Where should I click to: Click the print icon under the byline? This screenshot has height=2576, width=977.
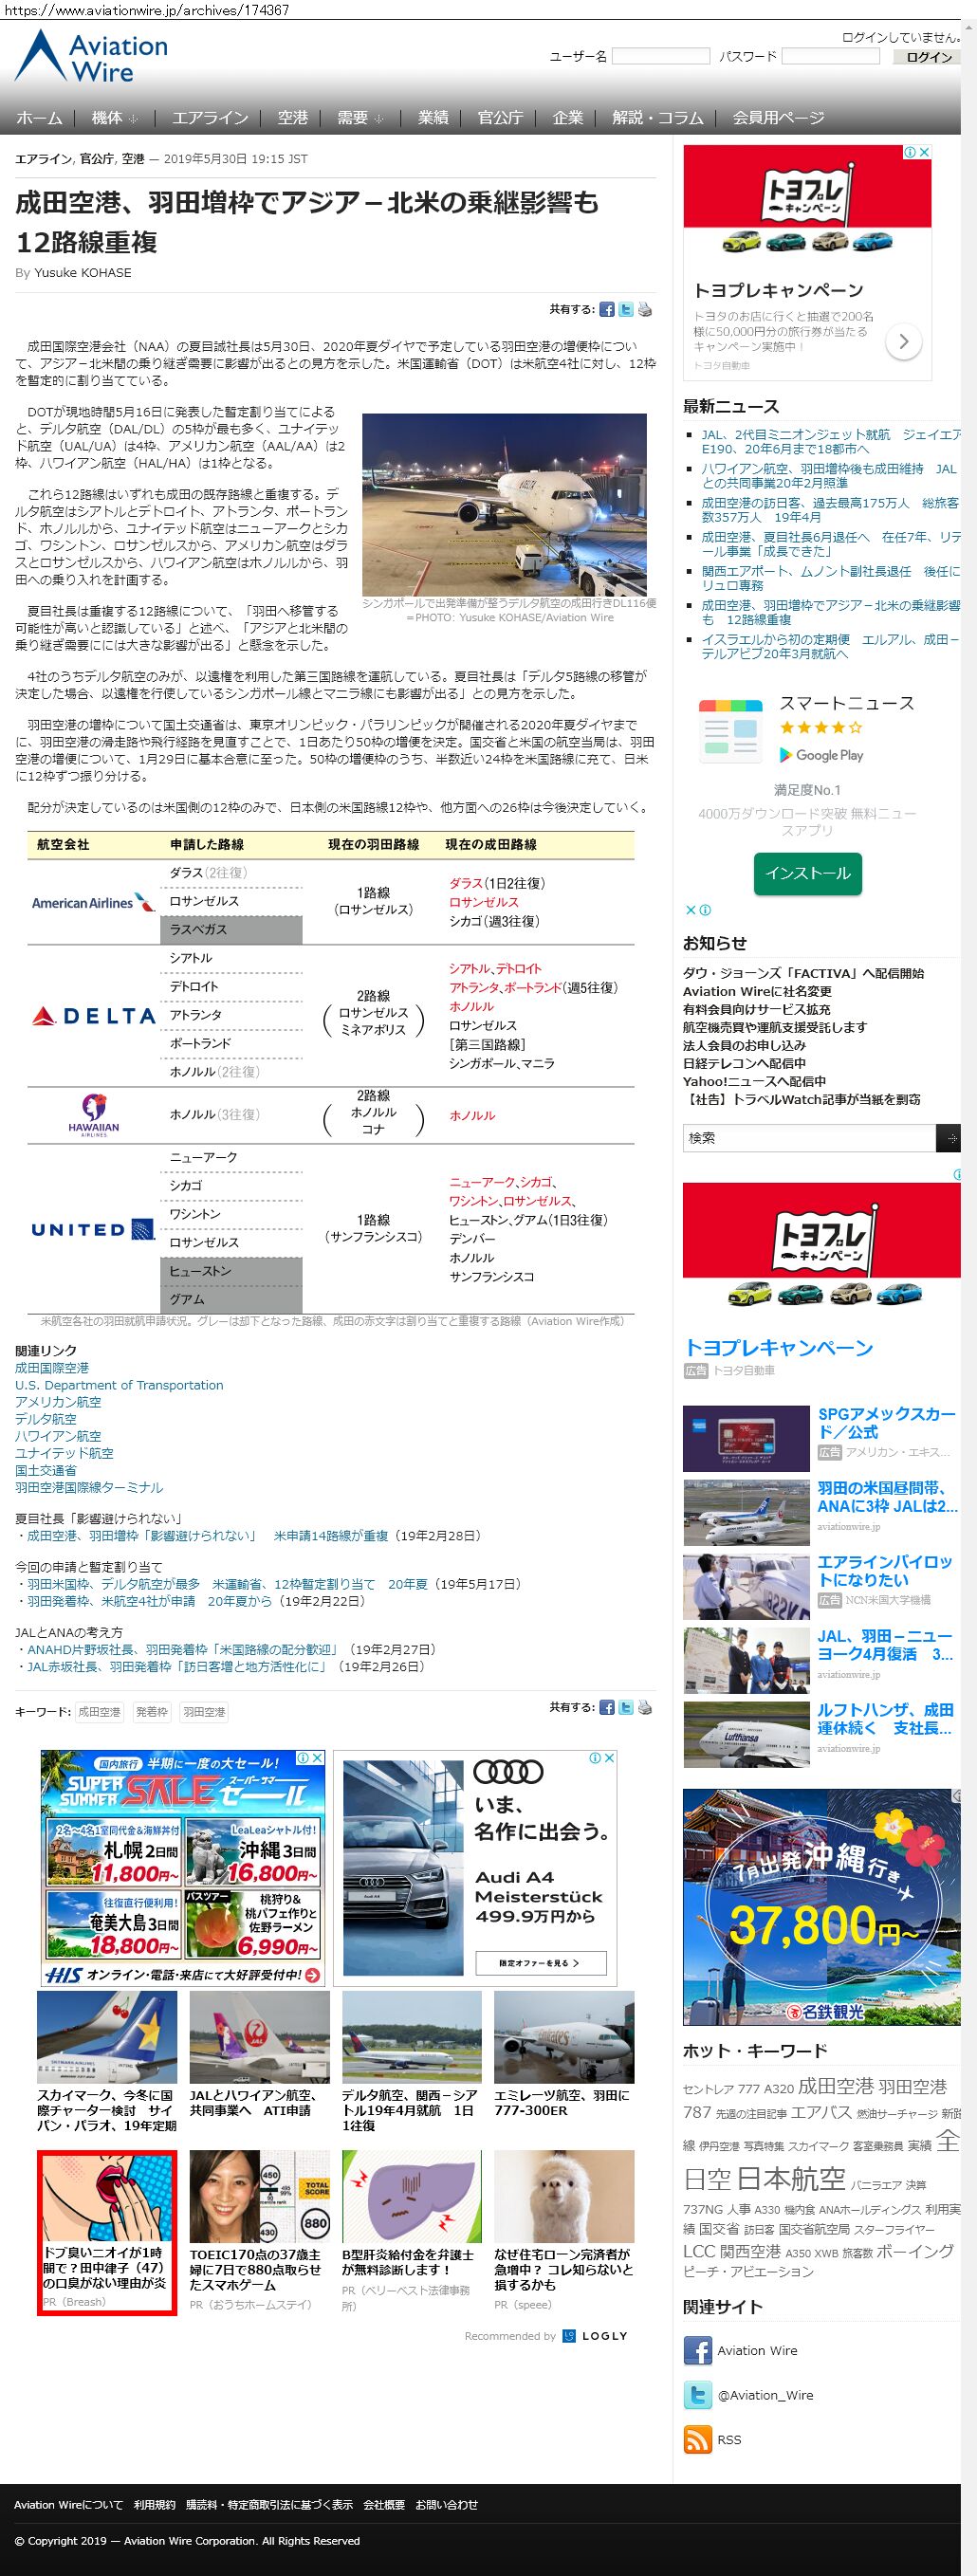point(645,310)
